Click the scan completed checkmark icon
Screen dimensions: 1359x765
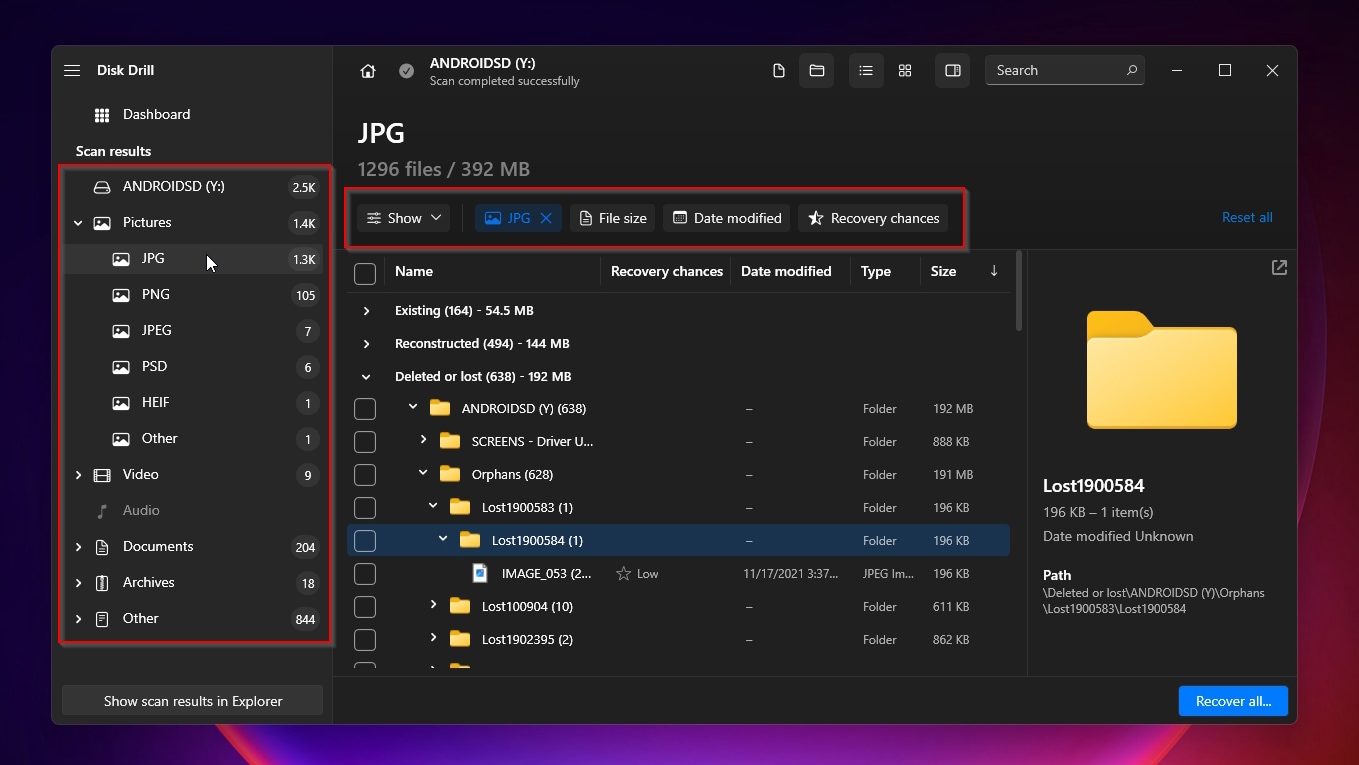point(406,70)
